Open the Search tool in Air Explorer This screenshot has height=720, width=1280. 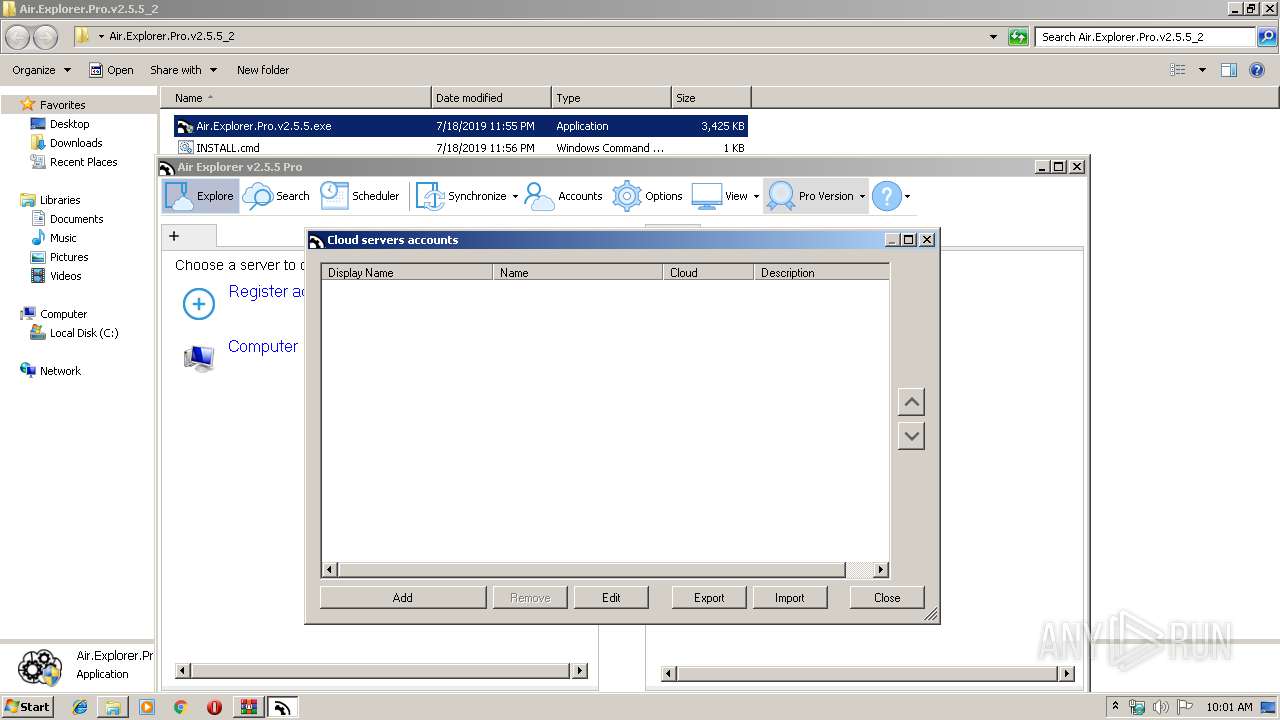277,196
